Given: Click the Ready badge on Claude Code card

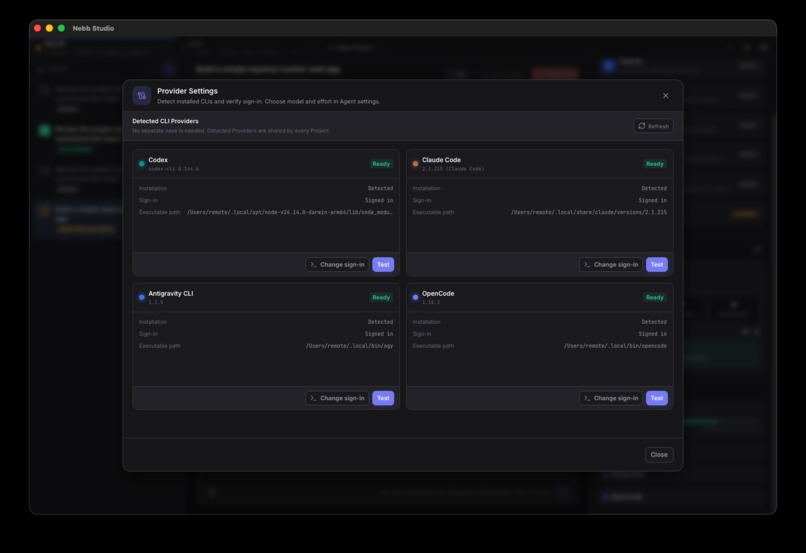Looking at the screenshot, I should (654, 164).
